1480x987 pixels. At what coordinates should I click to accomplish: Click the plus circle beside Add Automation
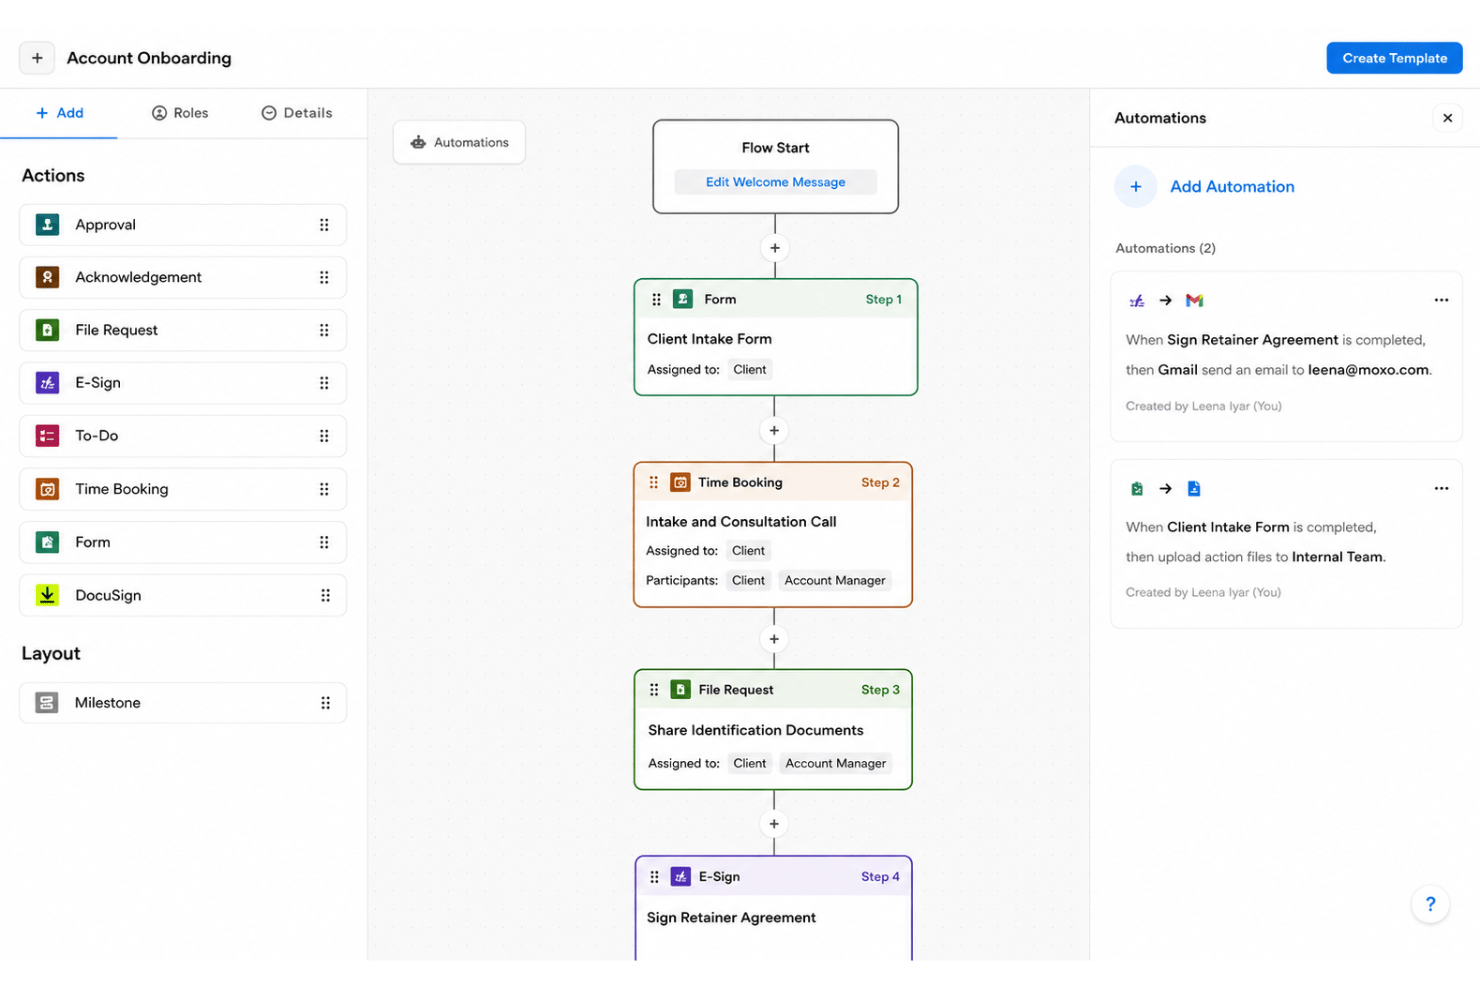pos(1136,187)
